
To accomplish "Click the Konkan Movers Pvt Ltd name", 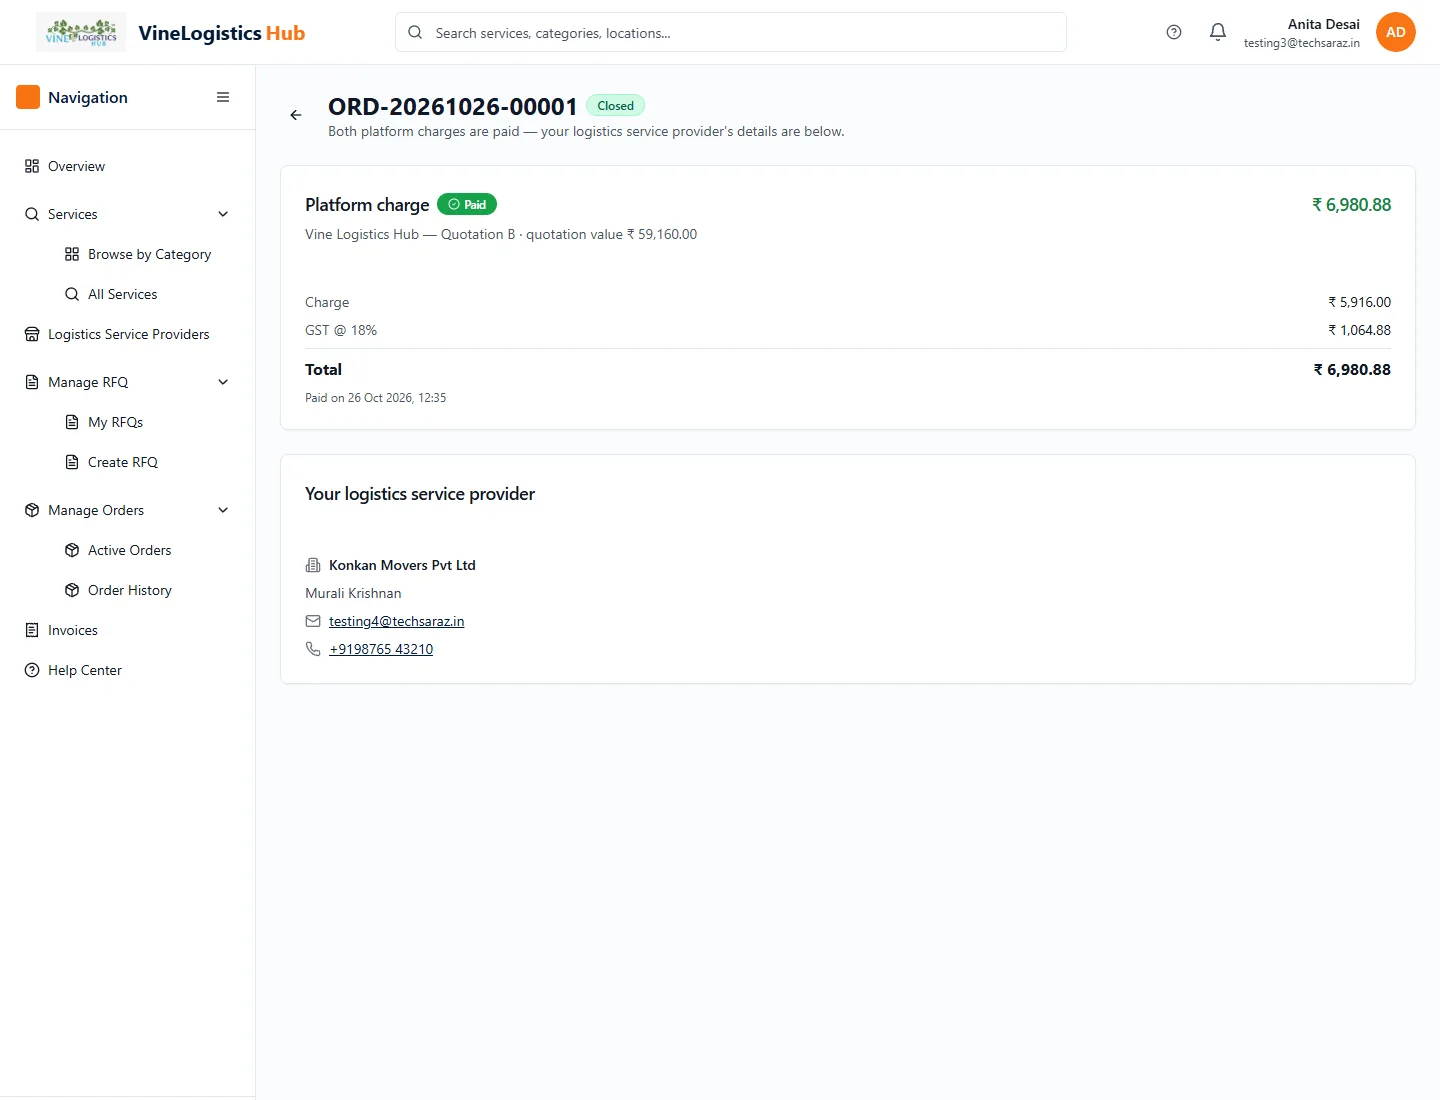I will coord(402,565).
